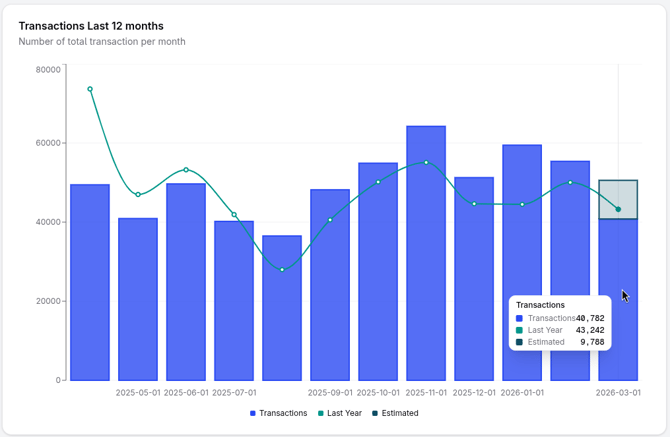Click the light Estimated segment atop 2026-03-01 bar

click(618, 199)
